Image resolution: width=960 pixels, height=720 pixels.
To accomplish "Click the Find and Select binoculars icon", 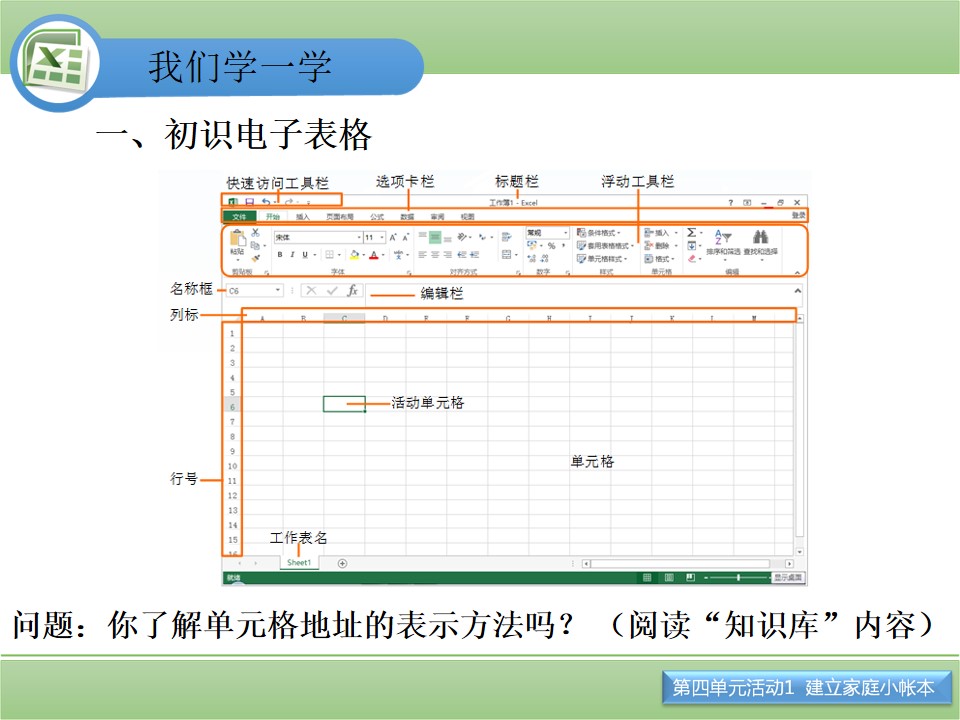I will click(760, 236).
